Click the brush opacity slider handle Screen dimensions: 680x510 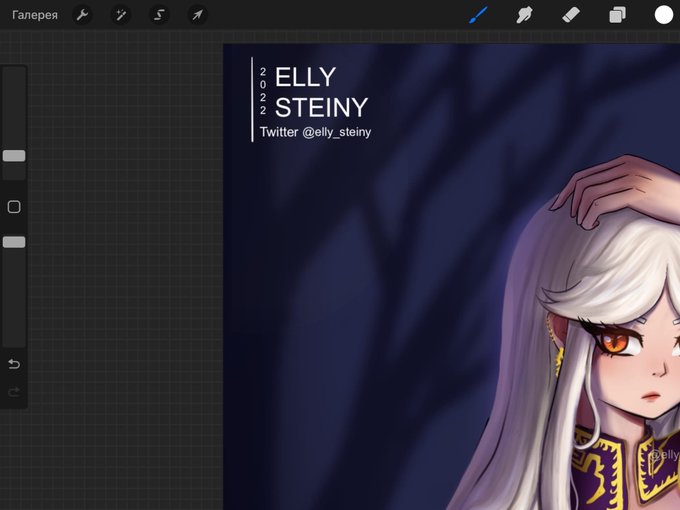(14, 242)
